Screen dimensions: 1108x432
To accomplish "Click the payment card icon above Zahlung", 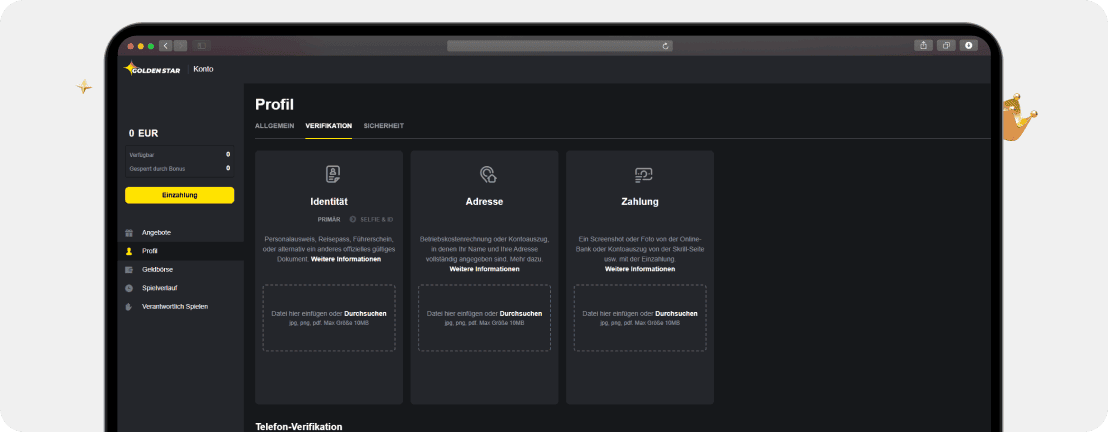I will click(643, 174).
